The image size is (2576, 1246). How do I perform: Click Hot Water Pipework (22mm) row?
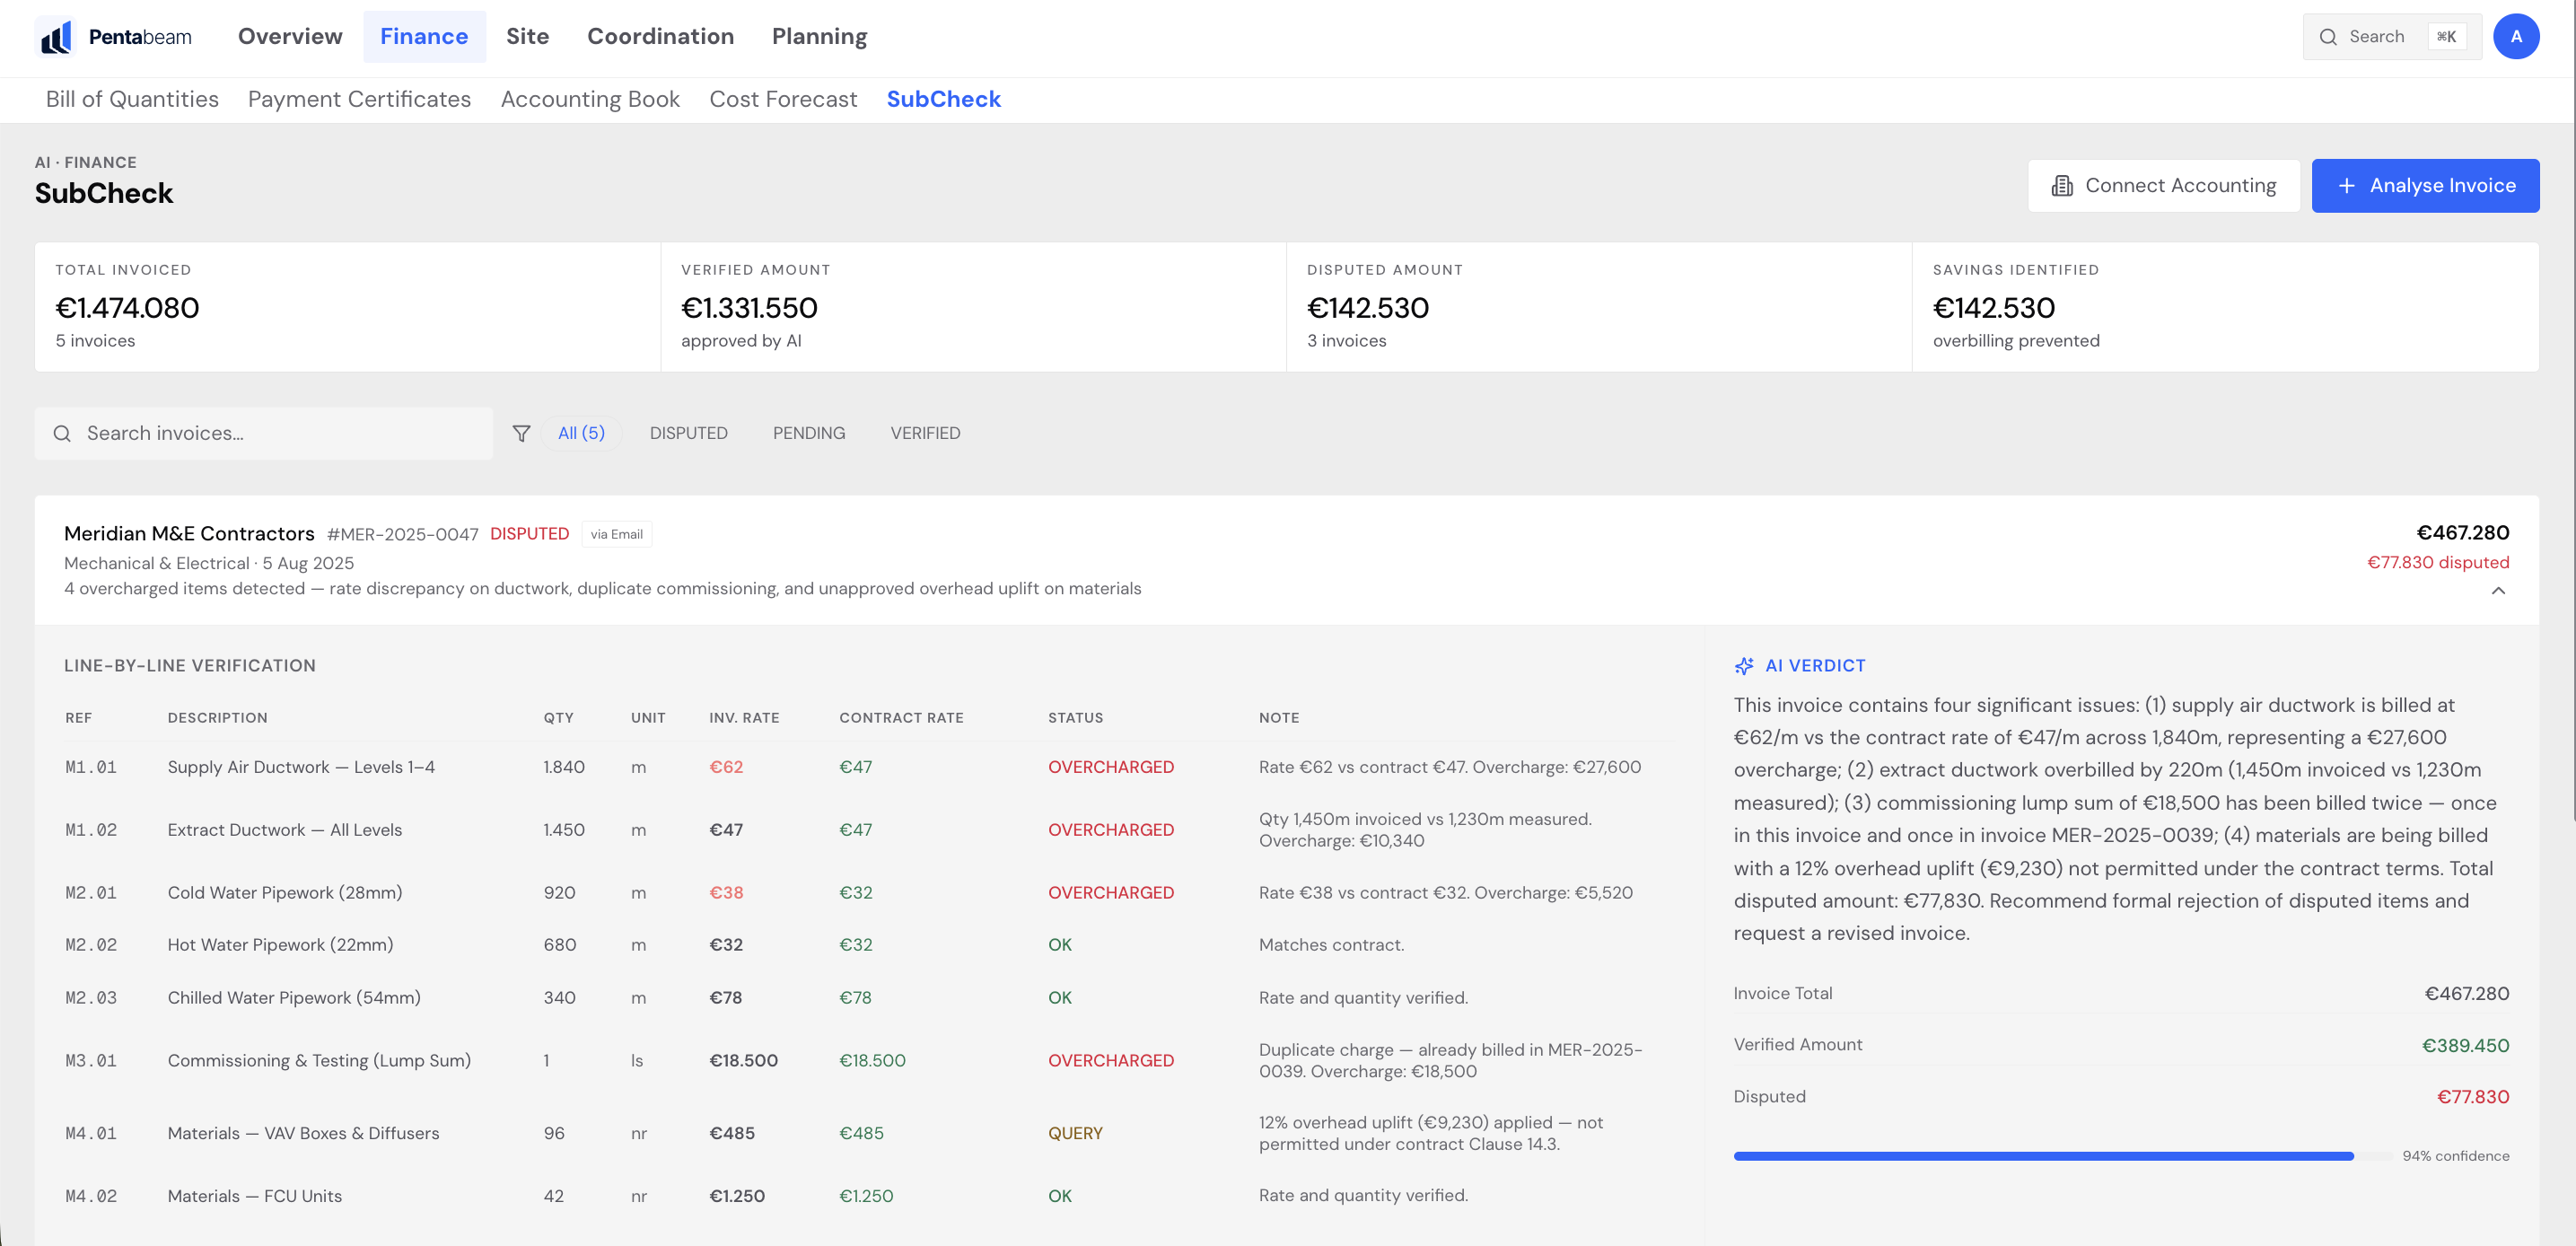pyautogui.click(x=866, y=945)
